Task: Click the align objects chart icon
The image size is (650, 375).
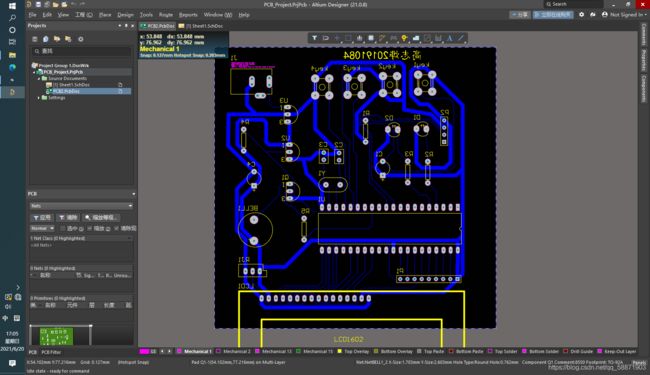Action: 359,38
